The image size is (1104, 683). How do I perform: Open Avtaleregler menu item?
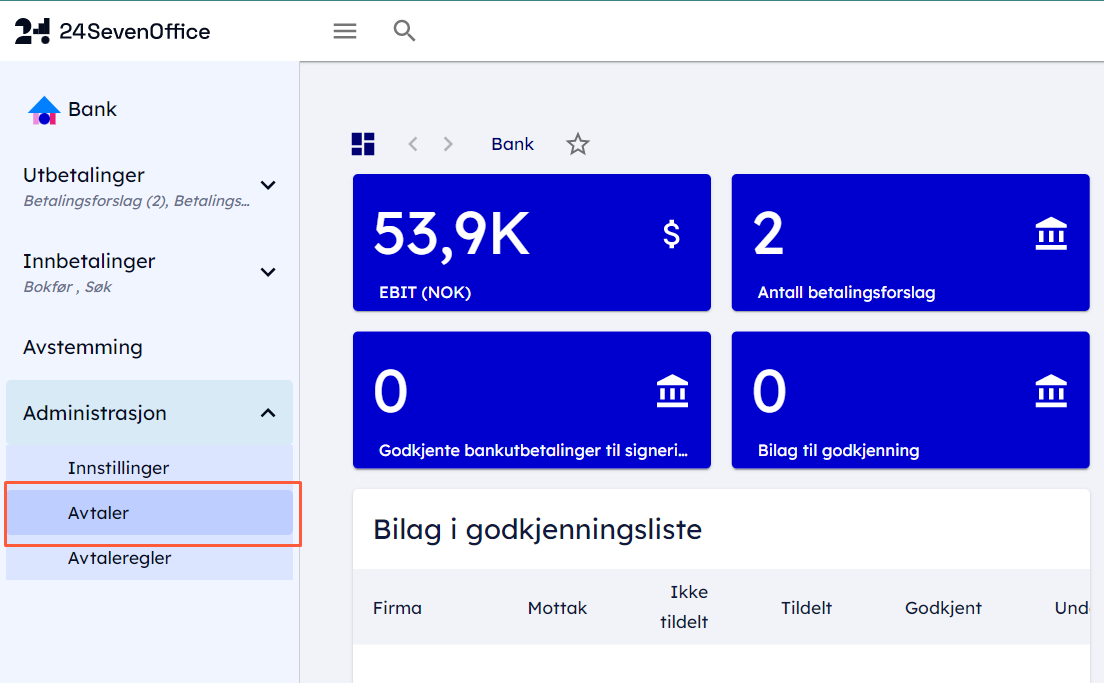119,558
